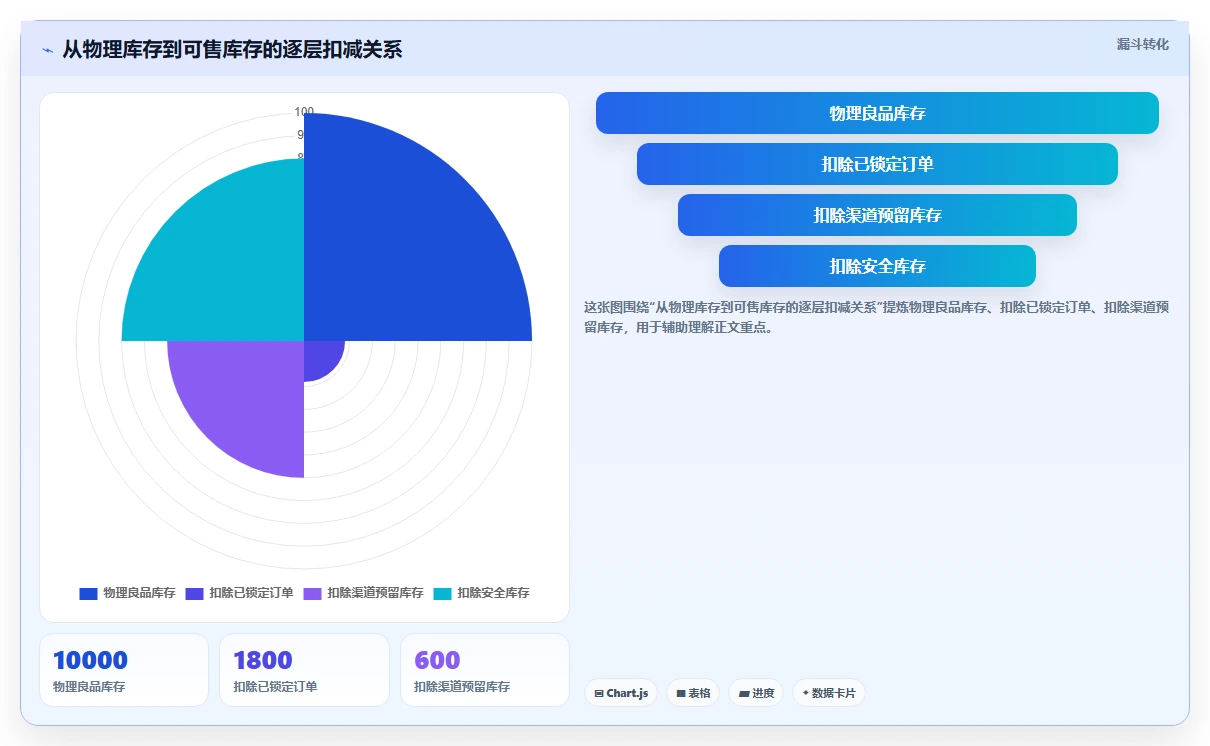Toggle 物理良品库存 legend color swatch
The height and width of the screenshot is (746, 1210).
click(88, 593)
